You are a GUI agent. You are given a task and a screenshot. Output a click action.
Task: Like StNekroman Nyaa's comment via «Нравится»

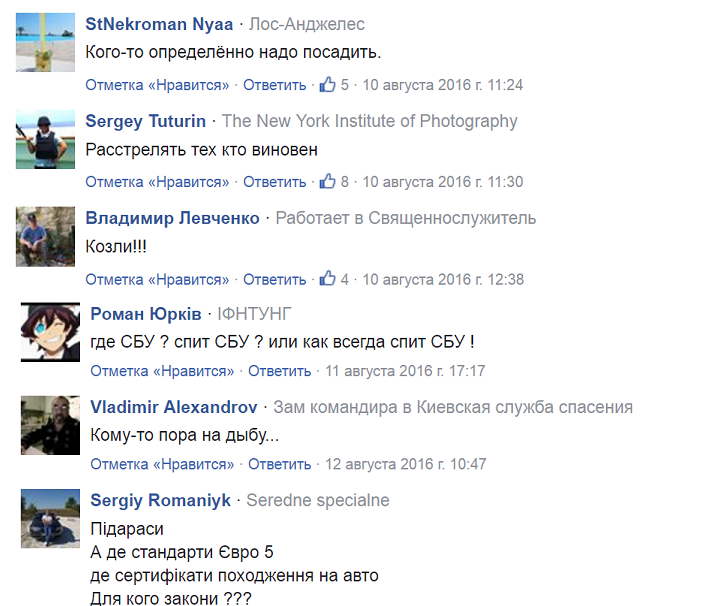click(x=157, y=85)
